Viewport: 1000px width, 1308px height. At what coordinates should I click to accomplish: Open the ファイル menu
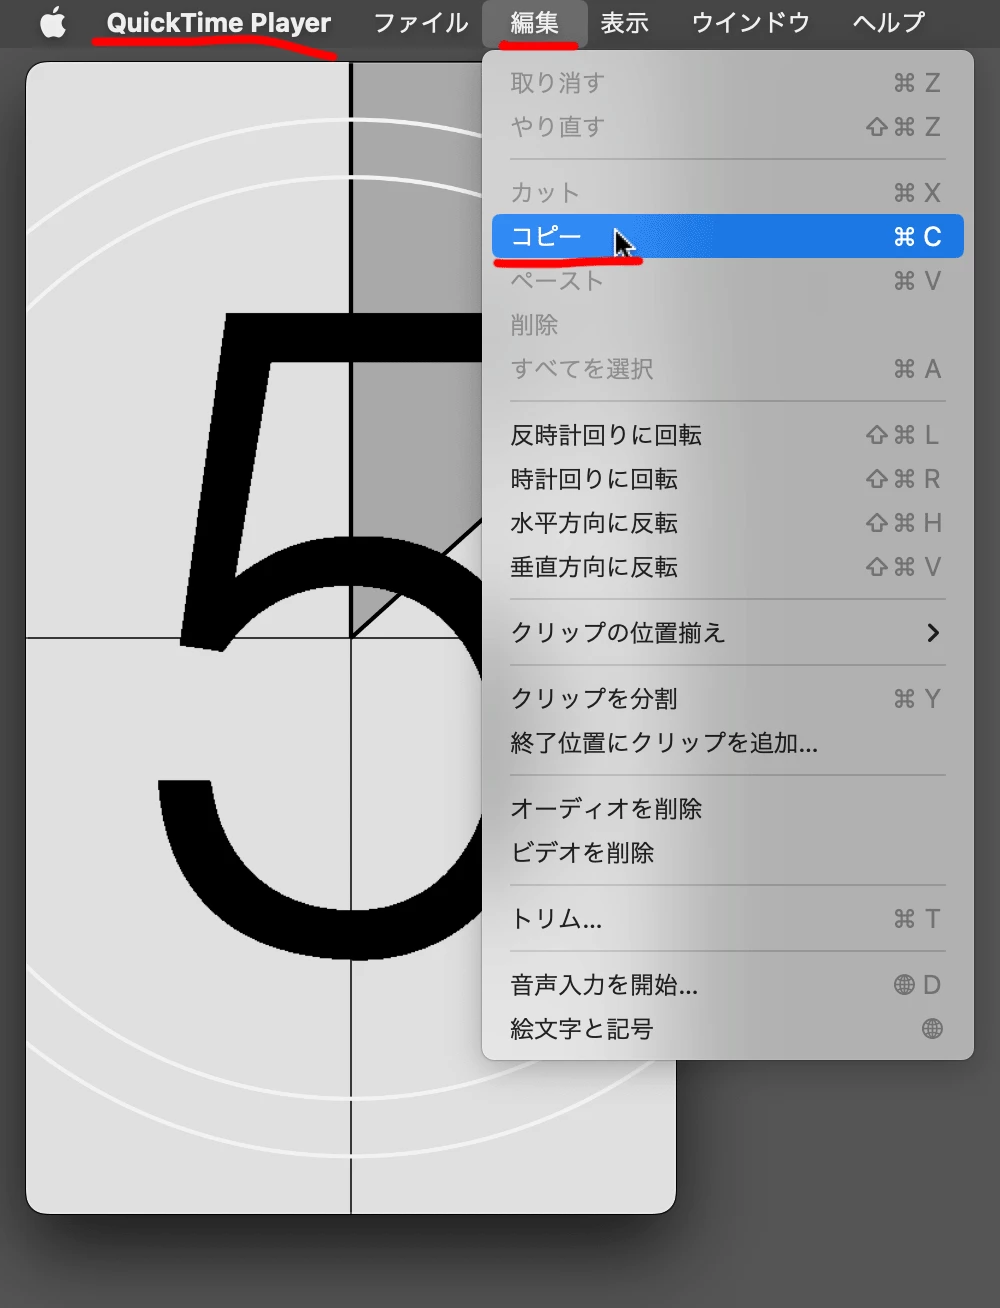tap(420, 23)
